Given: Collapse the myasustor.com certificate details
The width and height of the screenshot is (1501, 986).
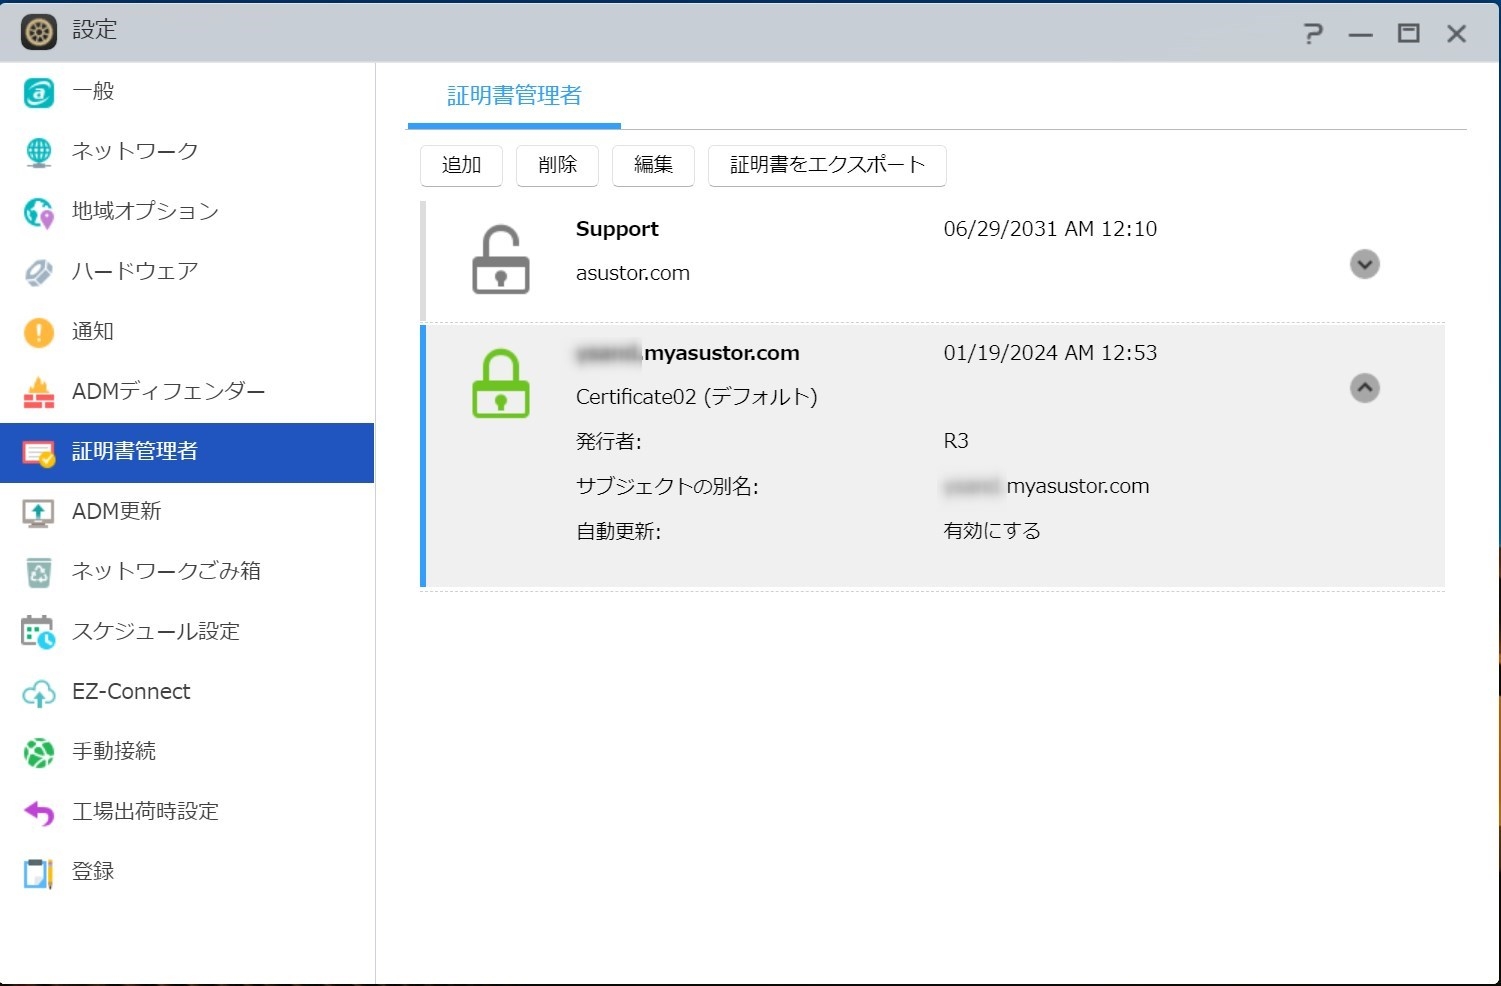Looking at the screenshot, I should pyautogui.click(x=1364, y=388).
